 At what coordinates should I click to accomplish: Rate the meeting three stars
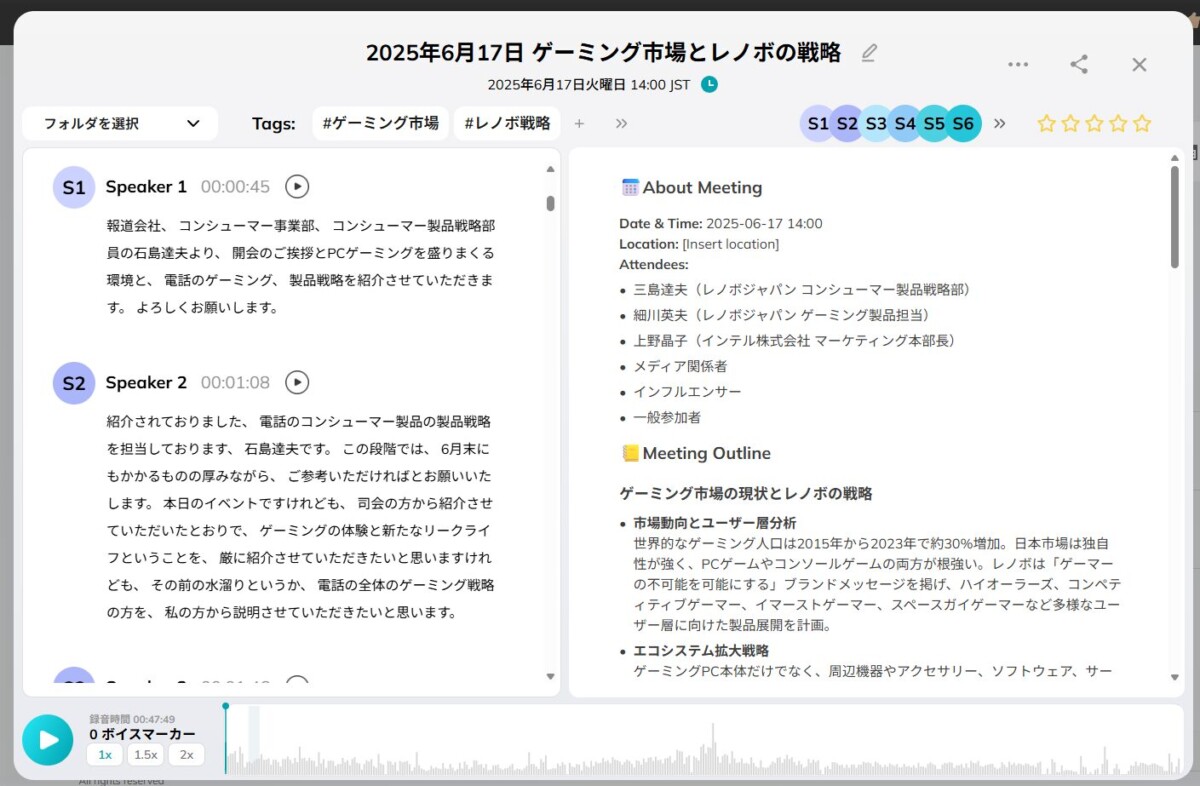pos(1094,123)
